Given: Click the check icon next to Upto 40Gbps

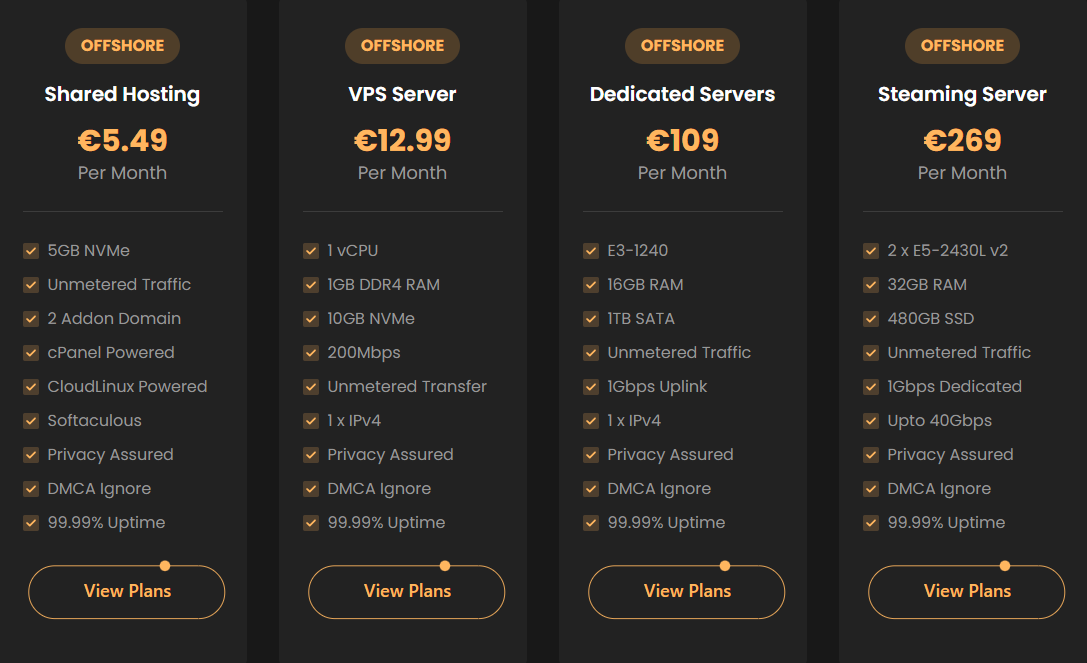Looking at the screenshot, I should click(871, 421).
